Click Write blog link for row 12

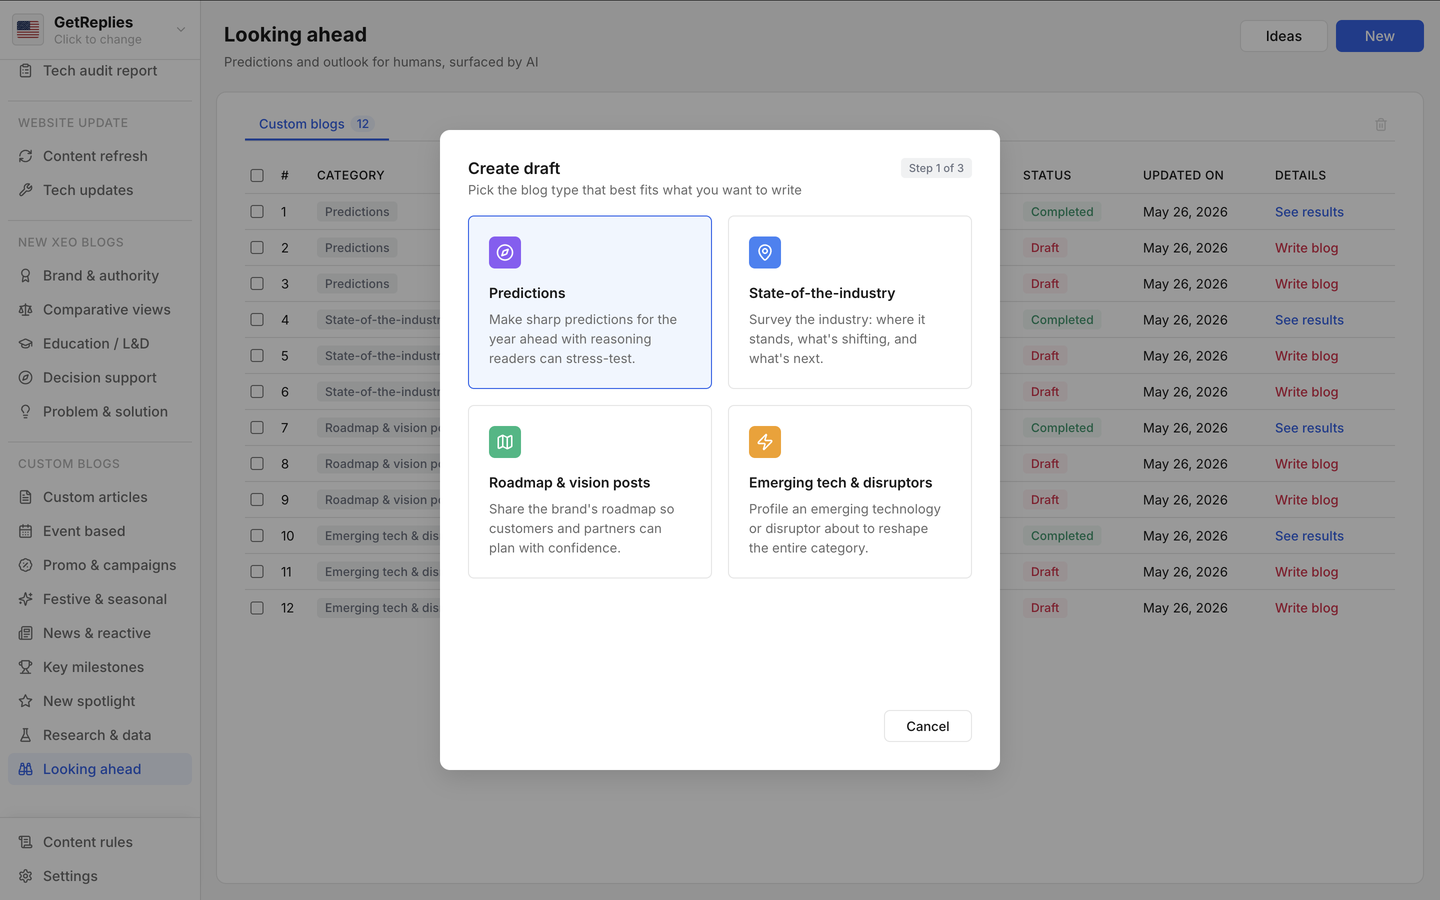click(1306, 608)
